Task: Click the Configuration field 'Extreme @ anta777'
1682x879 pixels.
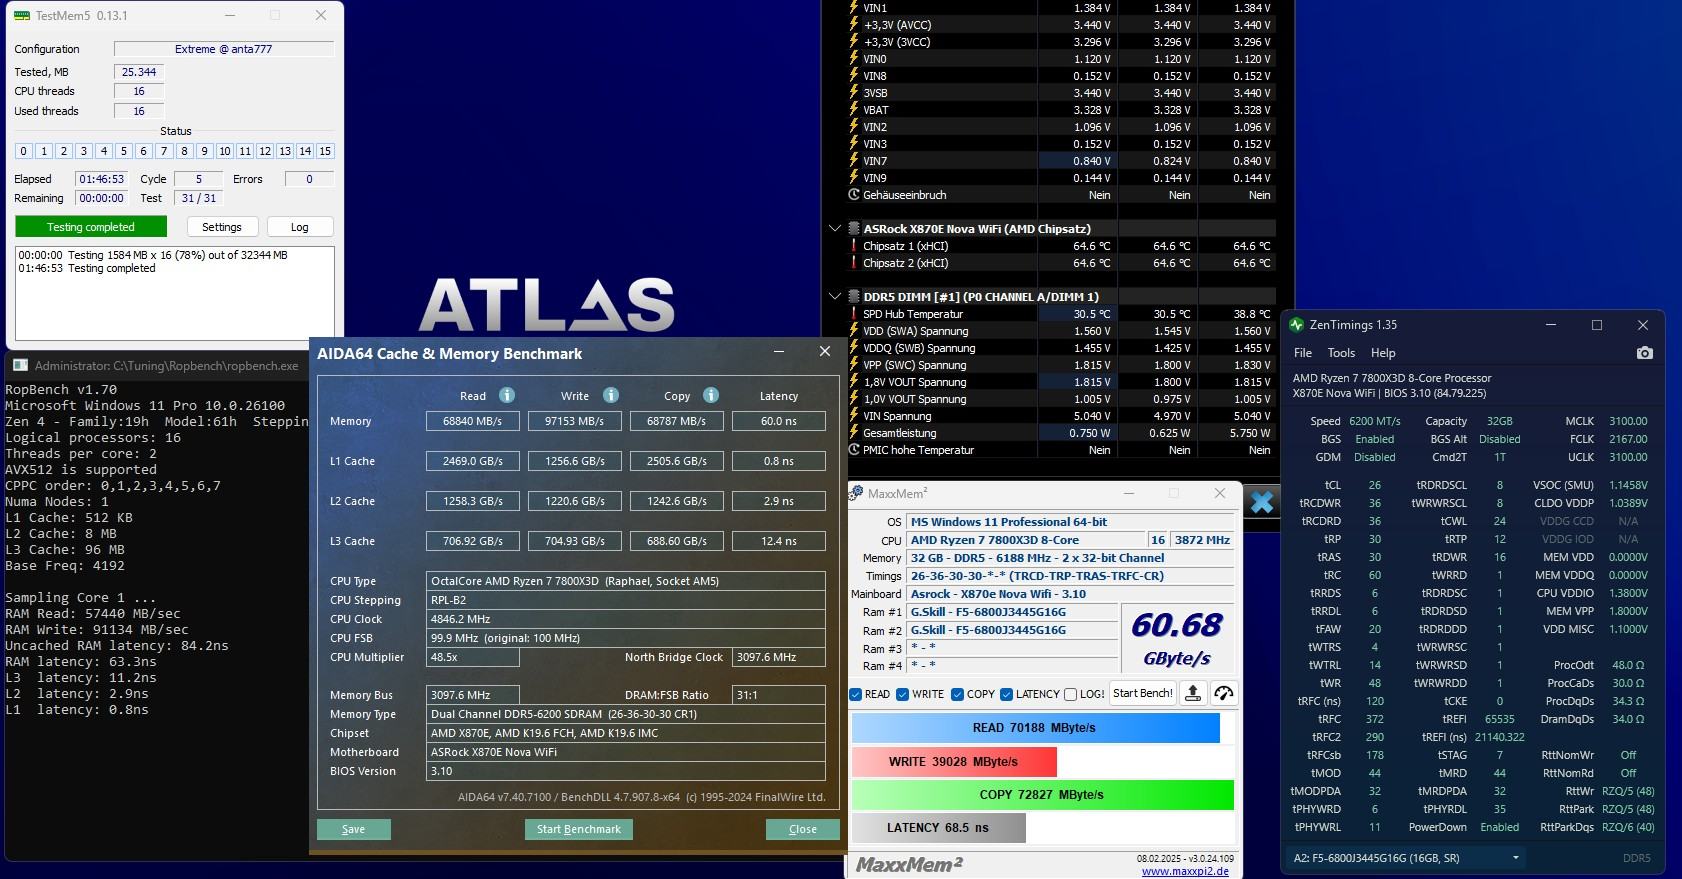Action: pos(224,49)
